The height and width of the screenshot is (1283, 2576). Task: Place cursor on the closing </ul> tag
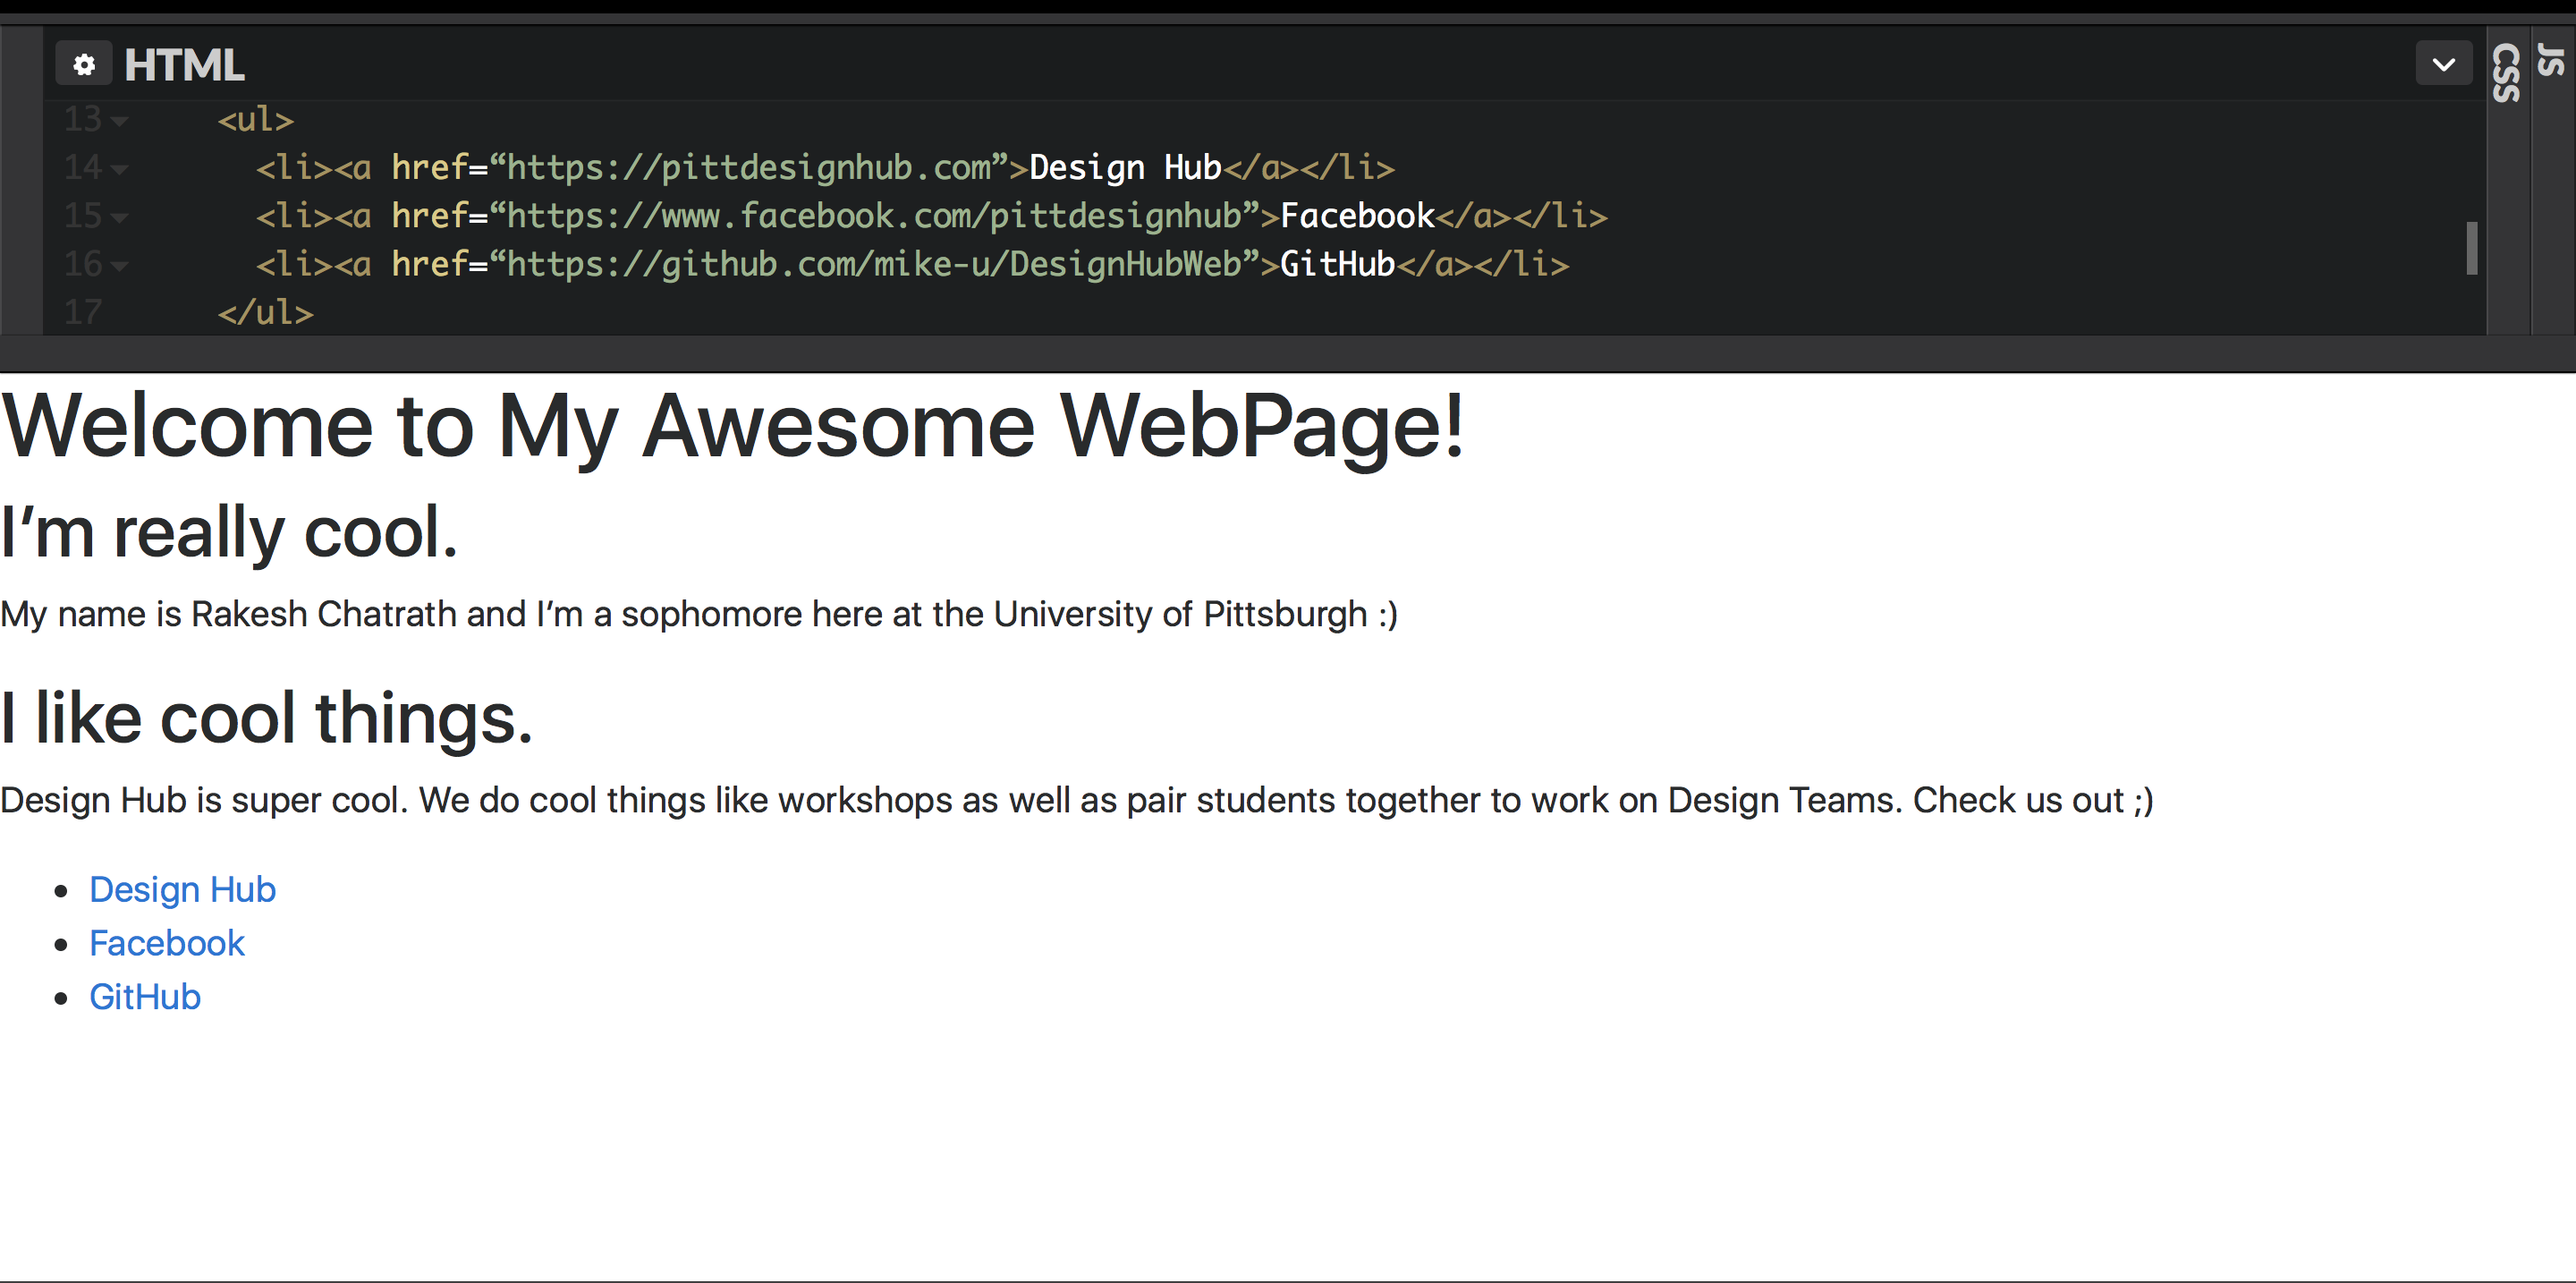click(x=266, y=313)
